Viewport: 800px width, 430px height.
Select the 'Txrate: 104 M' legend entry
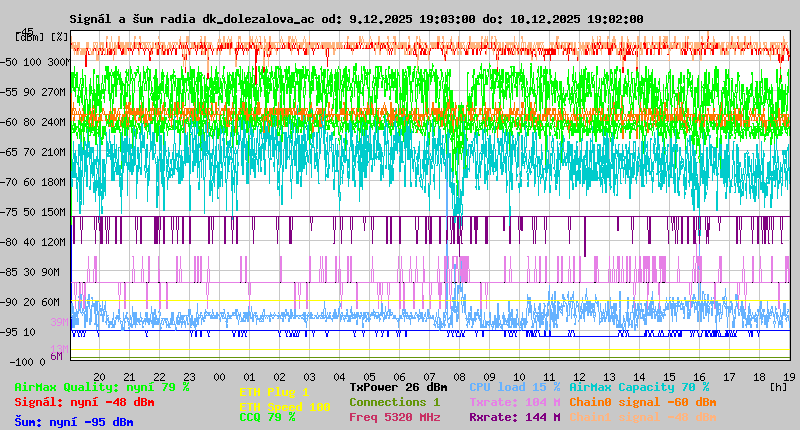click(514, 402)
